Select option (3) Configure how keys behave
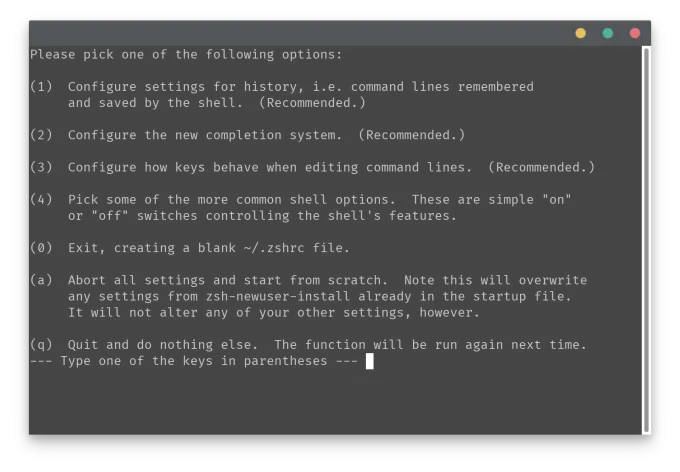Viewport: 680px width, 472px height. point(312,167)
